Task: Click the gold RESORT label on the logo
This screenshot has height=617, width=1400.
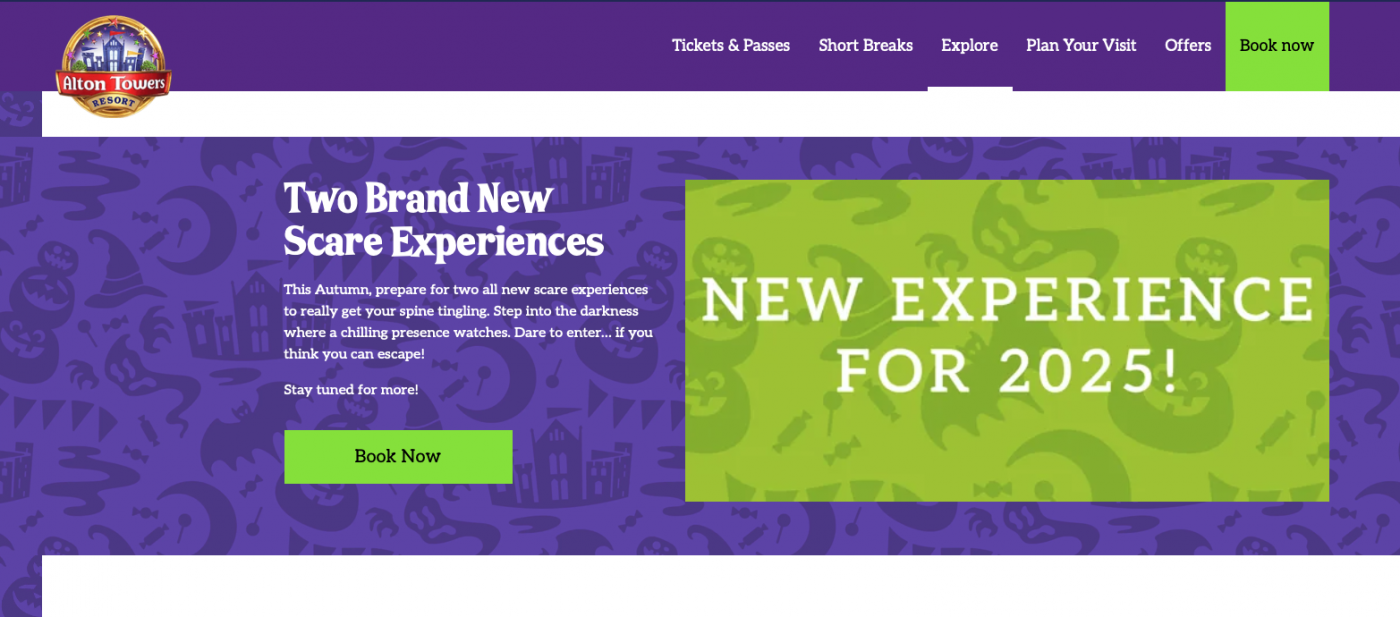Action: (113, 102)
